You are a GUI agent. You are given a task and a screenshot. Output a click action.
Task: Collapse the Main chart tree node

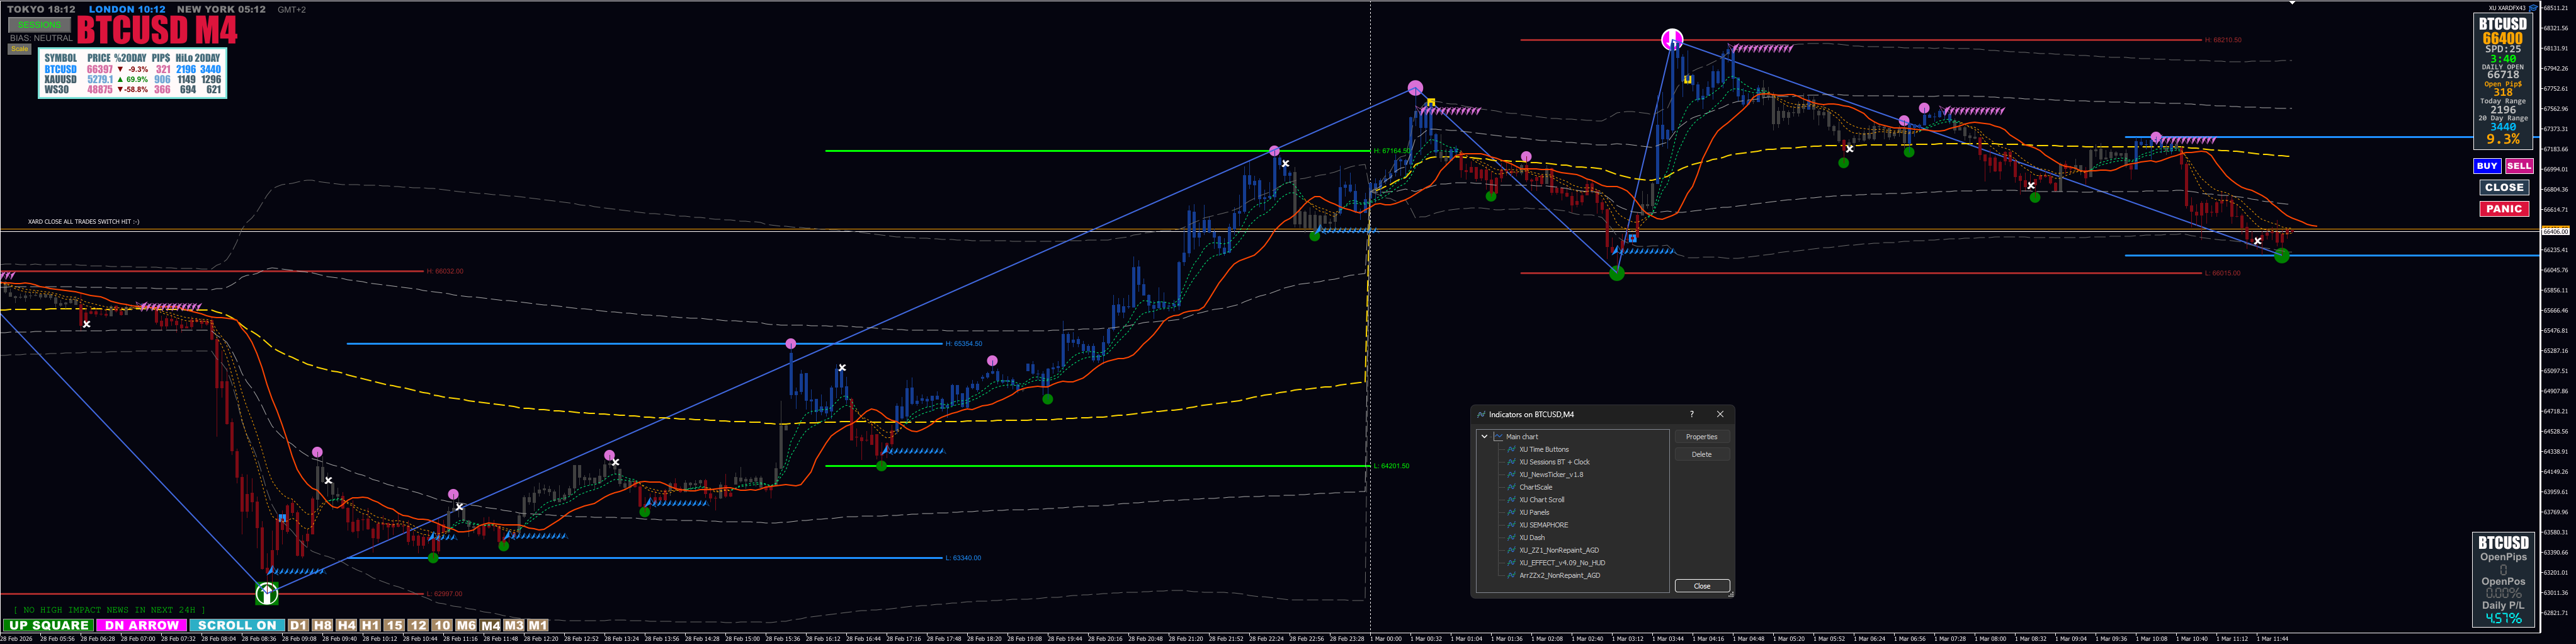[x=1484, y=437]
